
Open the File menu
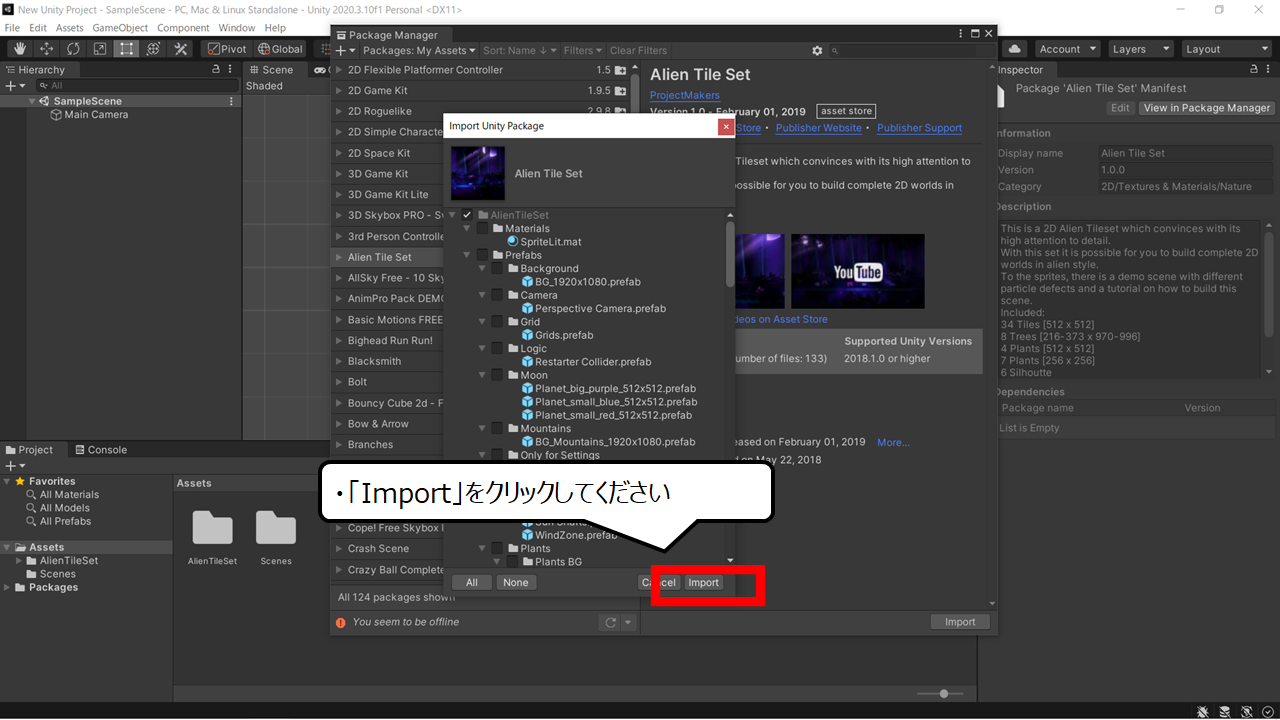point(12,28)
